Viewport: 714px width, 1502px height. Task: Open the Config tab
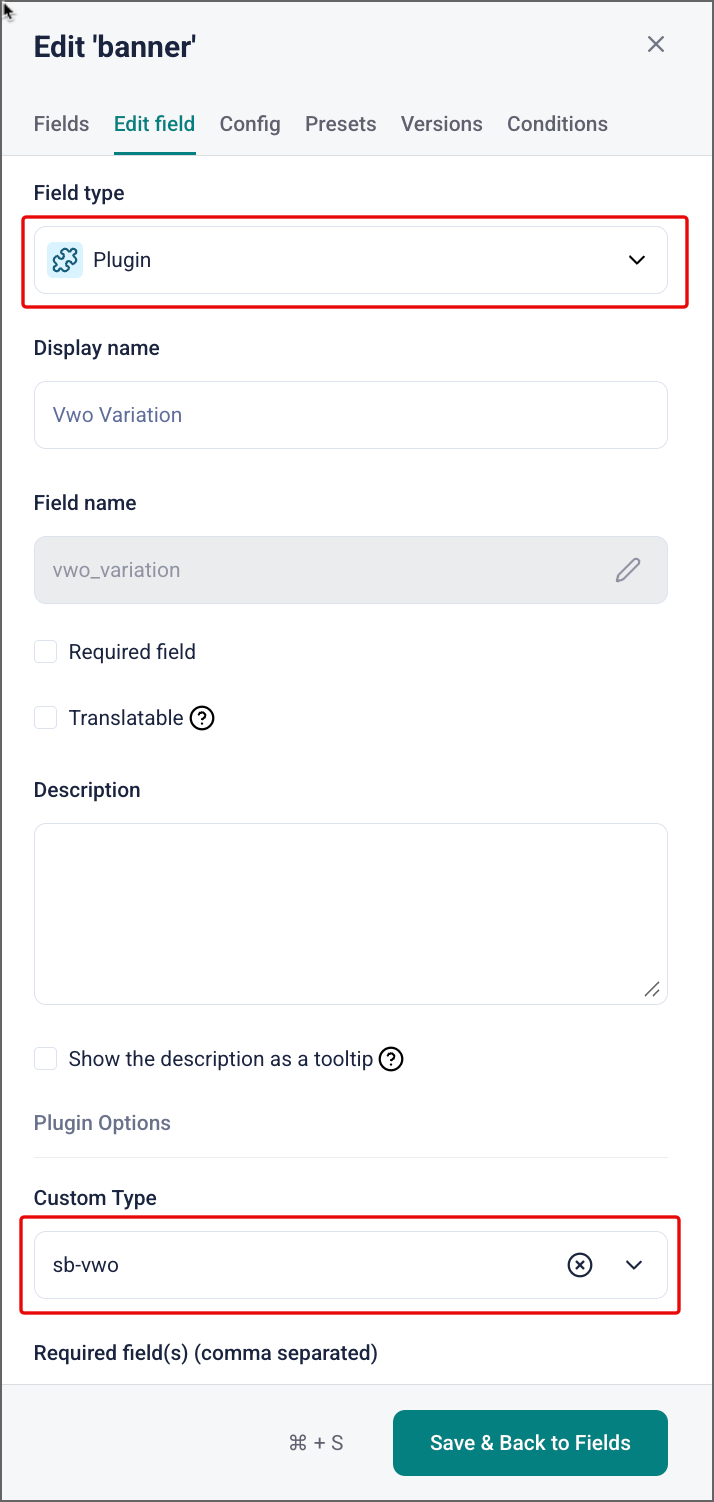click(250, 124)
